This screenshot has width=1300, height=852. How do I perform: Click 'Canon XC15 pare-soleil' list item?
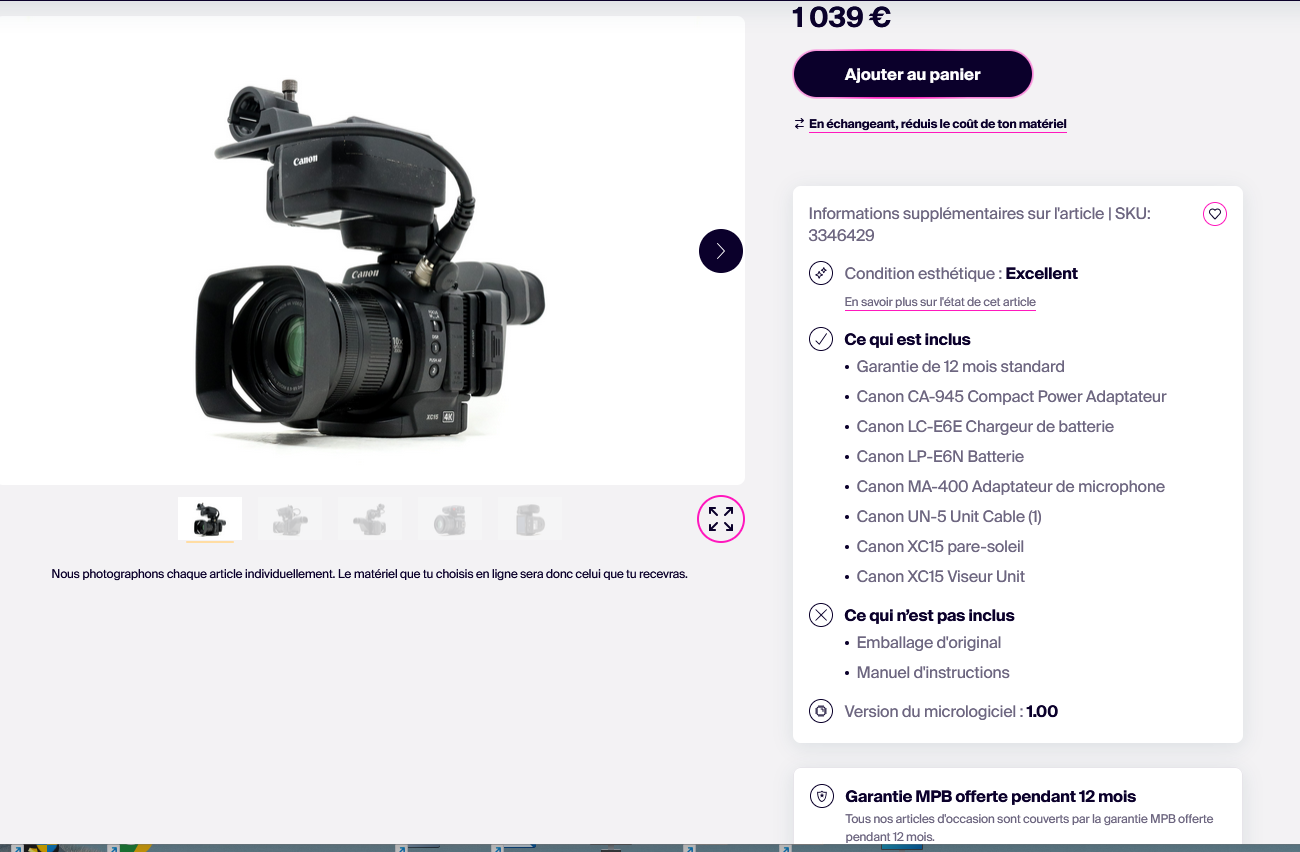(x=940, y=547)
